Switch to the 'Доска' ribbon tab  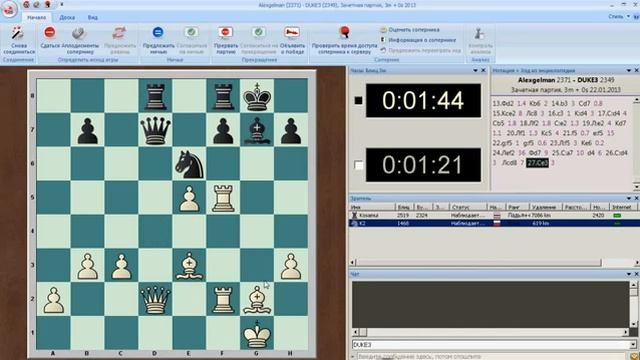pyautogui.click(x=67, y=18)
